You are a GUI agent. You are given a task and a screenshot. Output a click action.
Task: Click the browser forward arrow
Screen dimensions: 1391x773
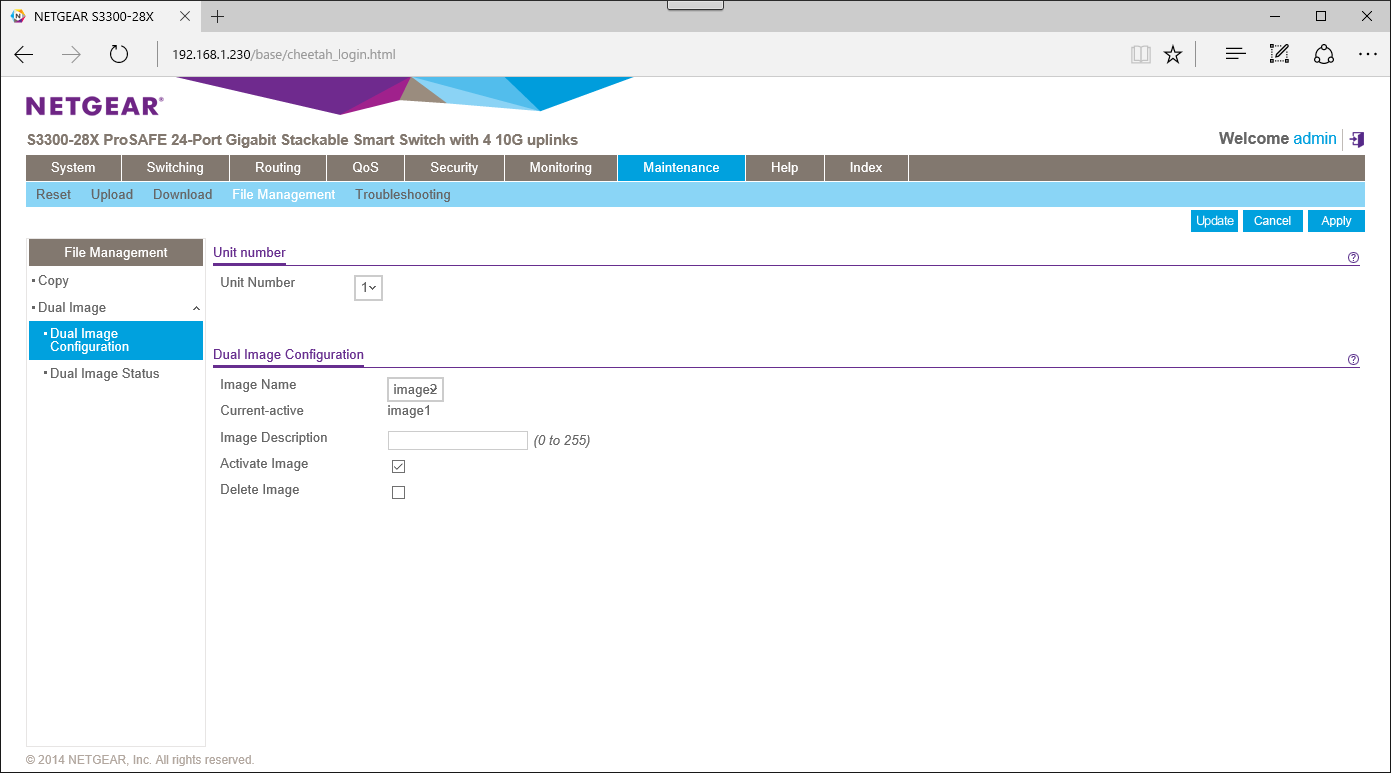(71, 54)
